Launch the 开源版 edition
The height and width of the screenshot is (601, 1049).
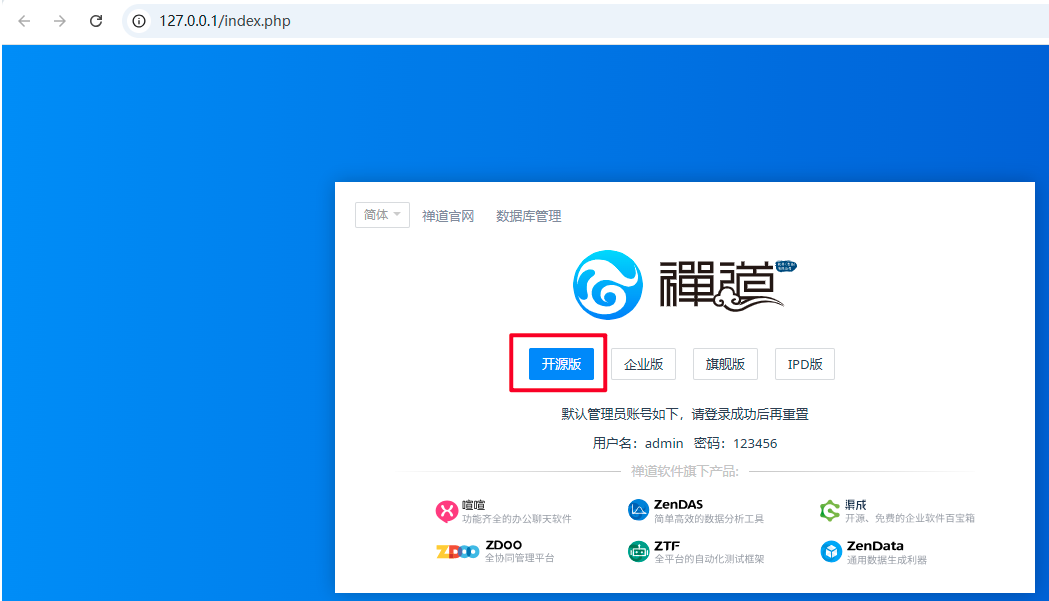coord(561,364)
